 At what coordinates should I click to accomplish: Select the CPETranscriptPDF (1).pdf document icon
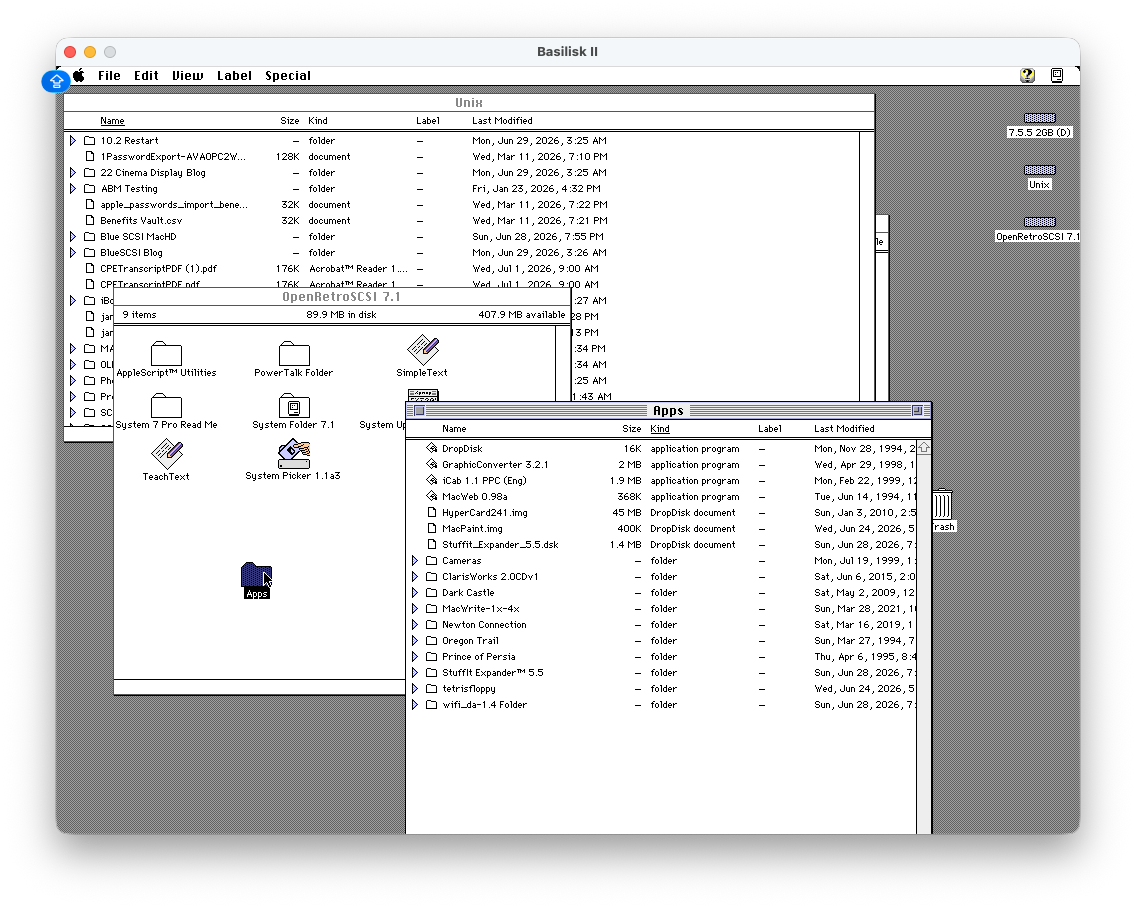(x=90, y=268)
